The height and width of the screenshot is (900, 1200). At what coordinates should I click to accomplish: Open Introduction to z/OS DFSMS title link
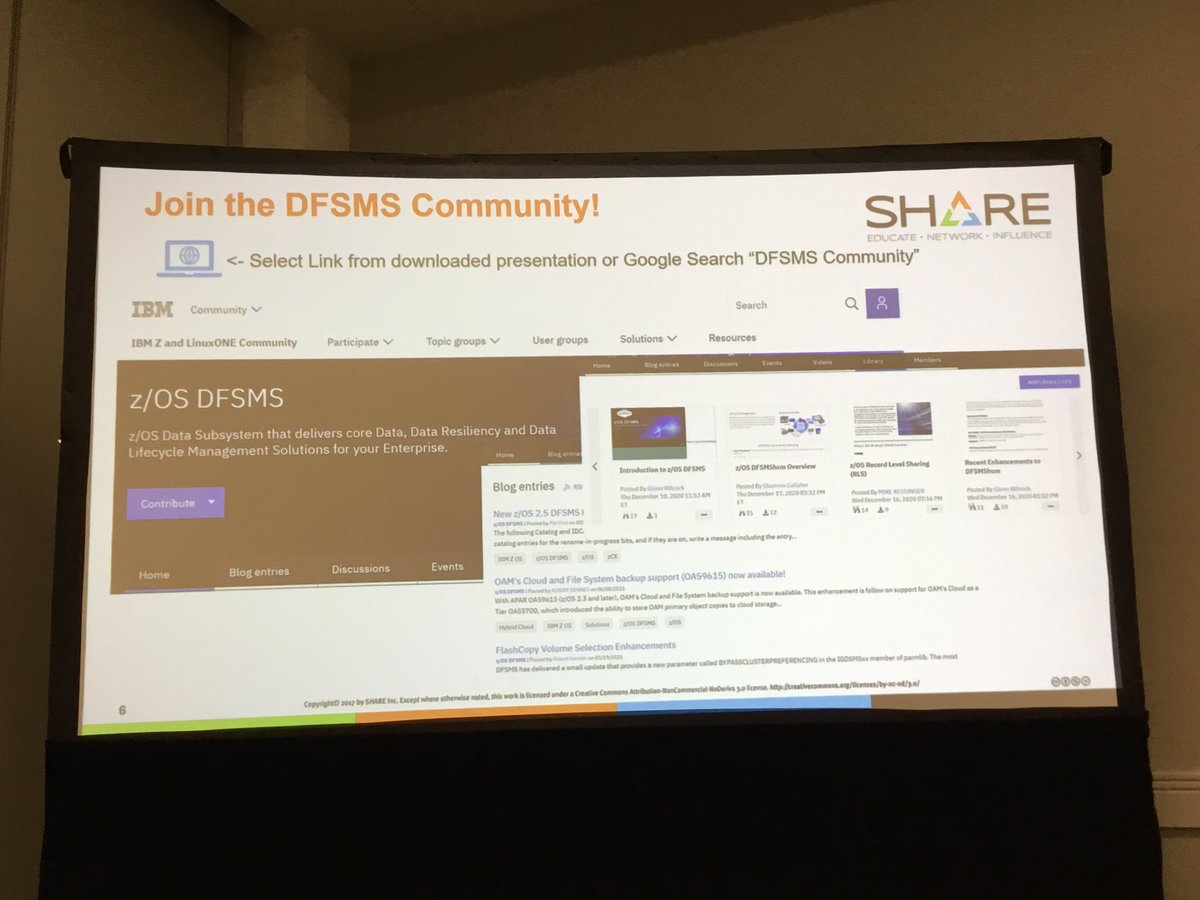(x=661, y=469)
